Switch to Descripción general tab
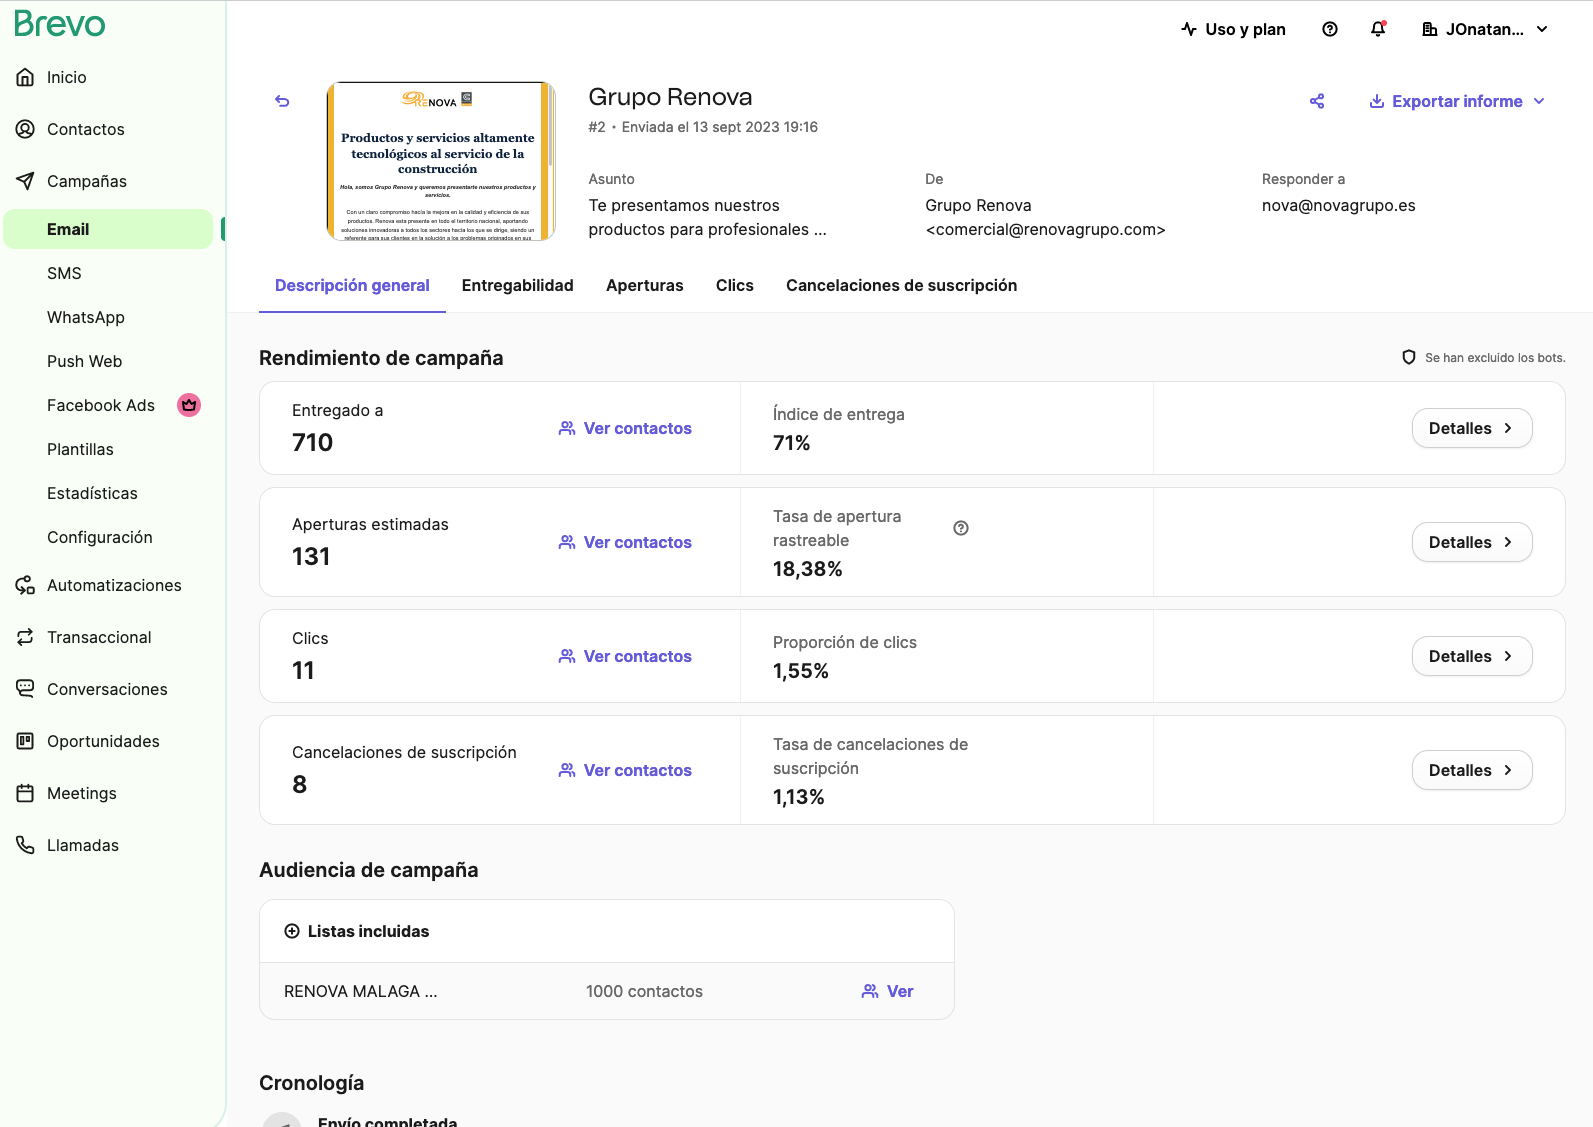Viewport: 1593px width, 1127px height. (352, 285)
